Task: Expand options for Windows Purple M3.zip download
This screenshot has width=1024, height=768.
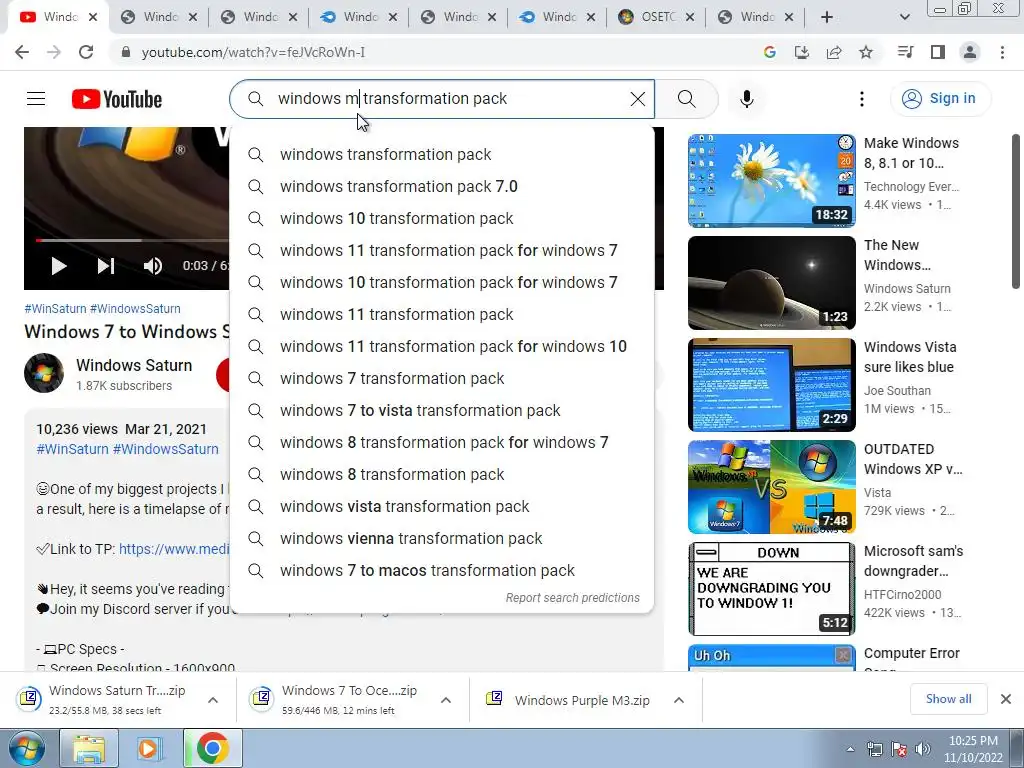Action: point(679,700)
